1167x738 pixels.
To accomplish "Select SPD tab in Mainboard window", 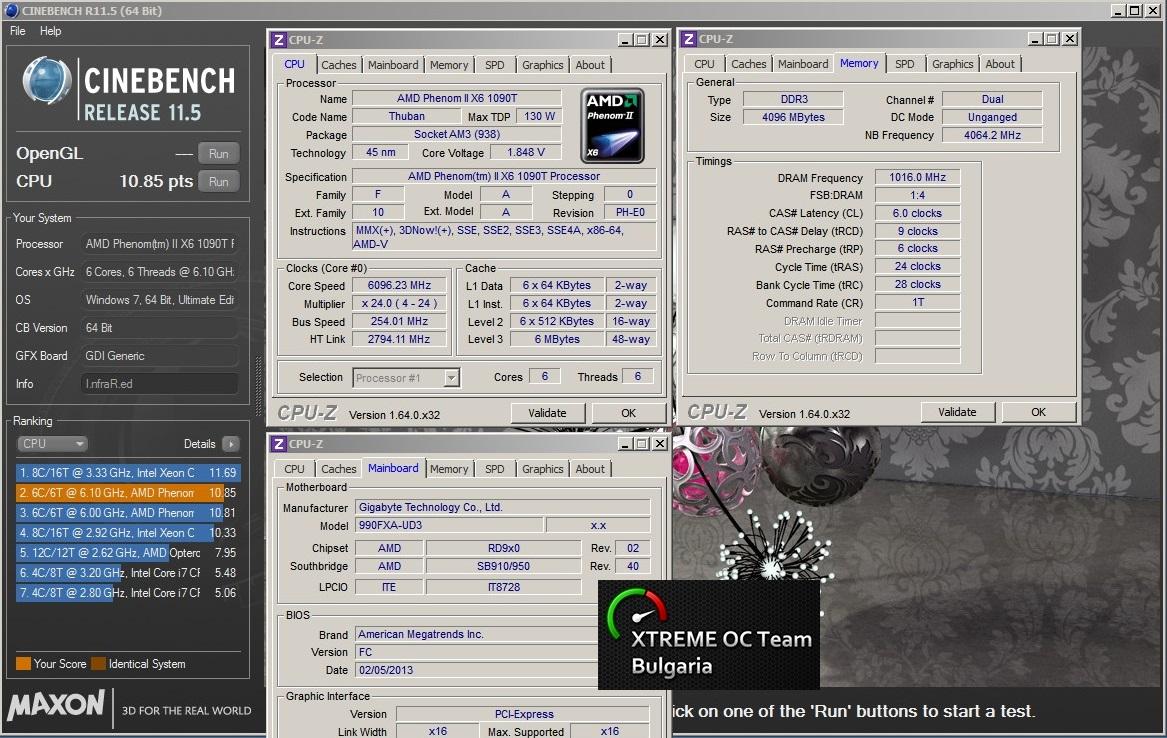I will click(x=494, y=469).
